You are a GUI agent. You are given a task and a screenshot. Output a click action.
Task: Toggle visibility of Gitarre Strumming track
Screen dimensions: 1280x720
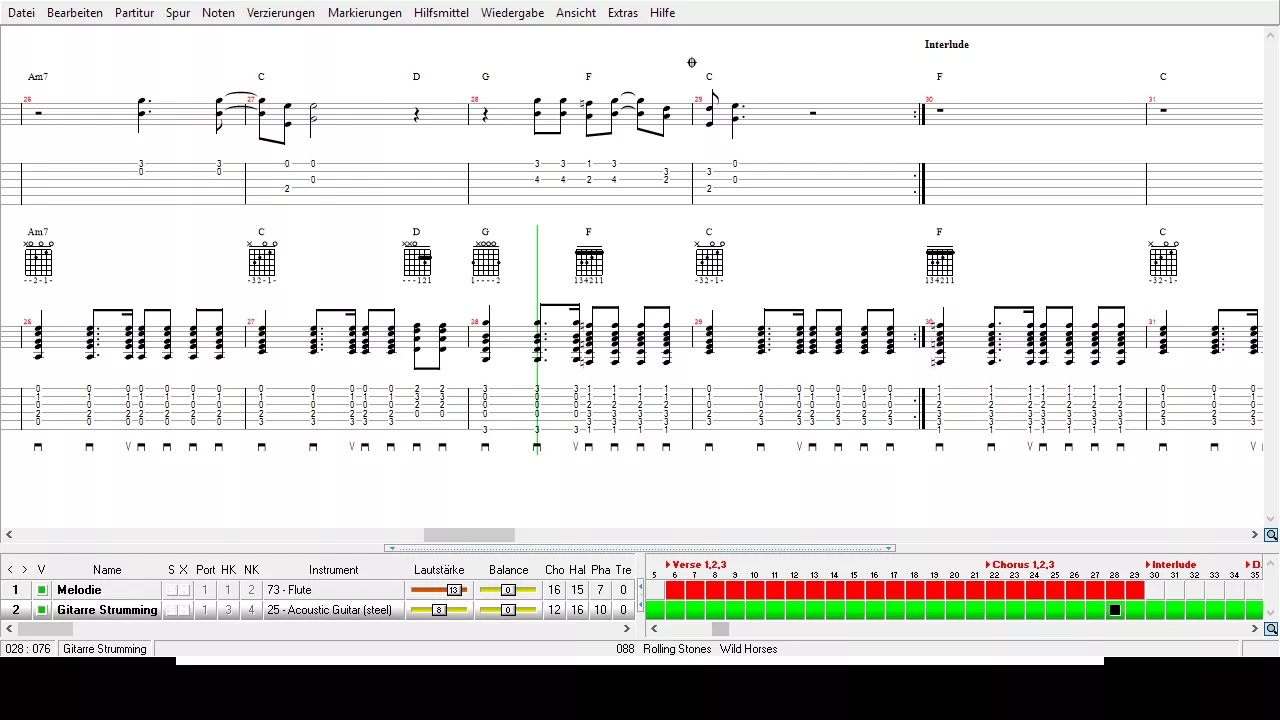[42, 610]
